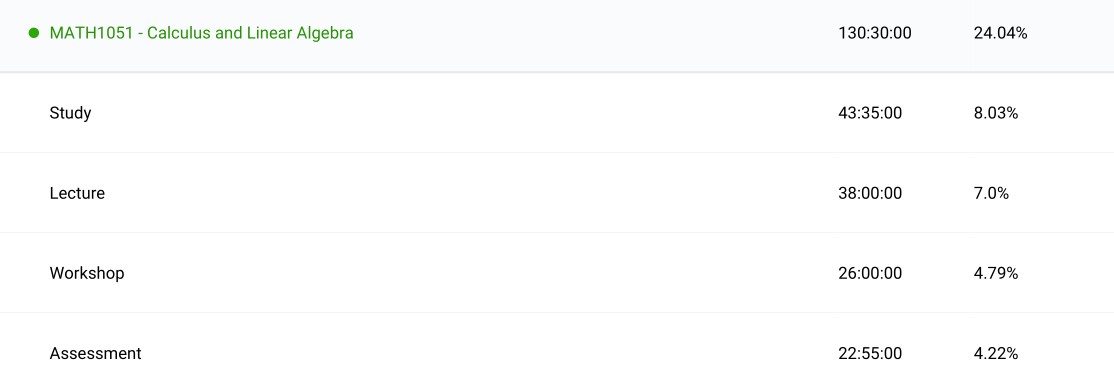Click the Workshop duration 26:00:00
The image size is (1114, 383).
[x=870, y=274]
